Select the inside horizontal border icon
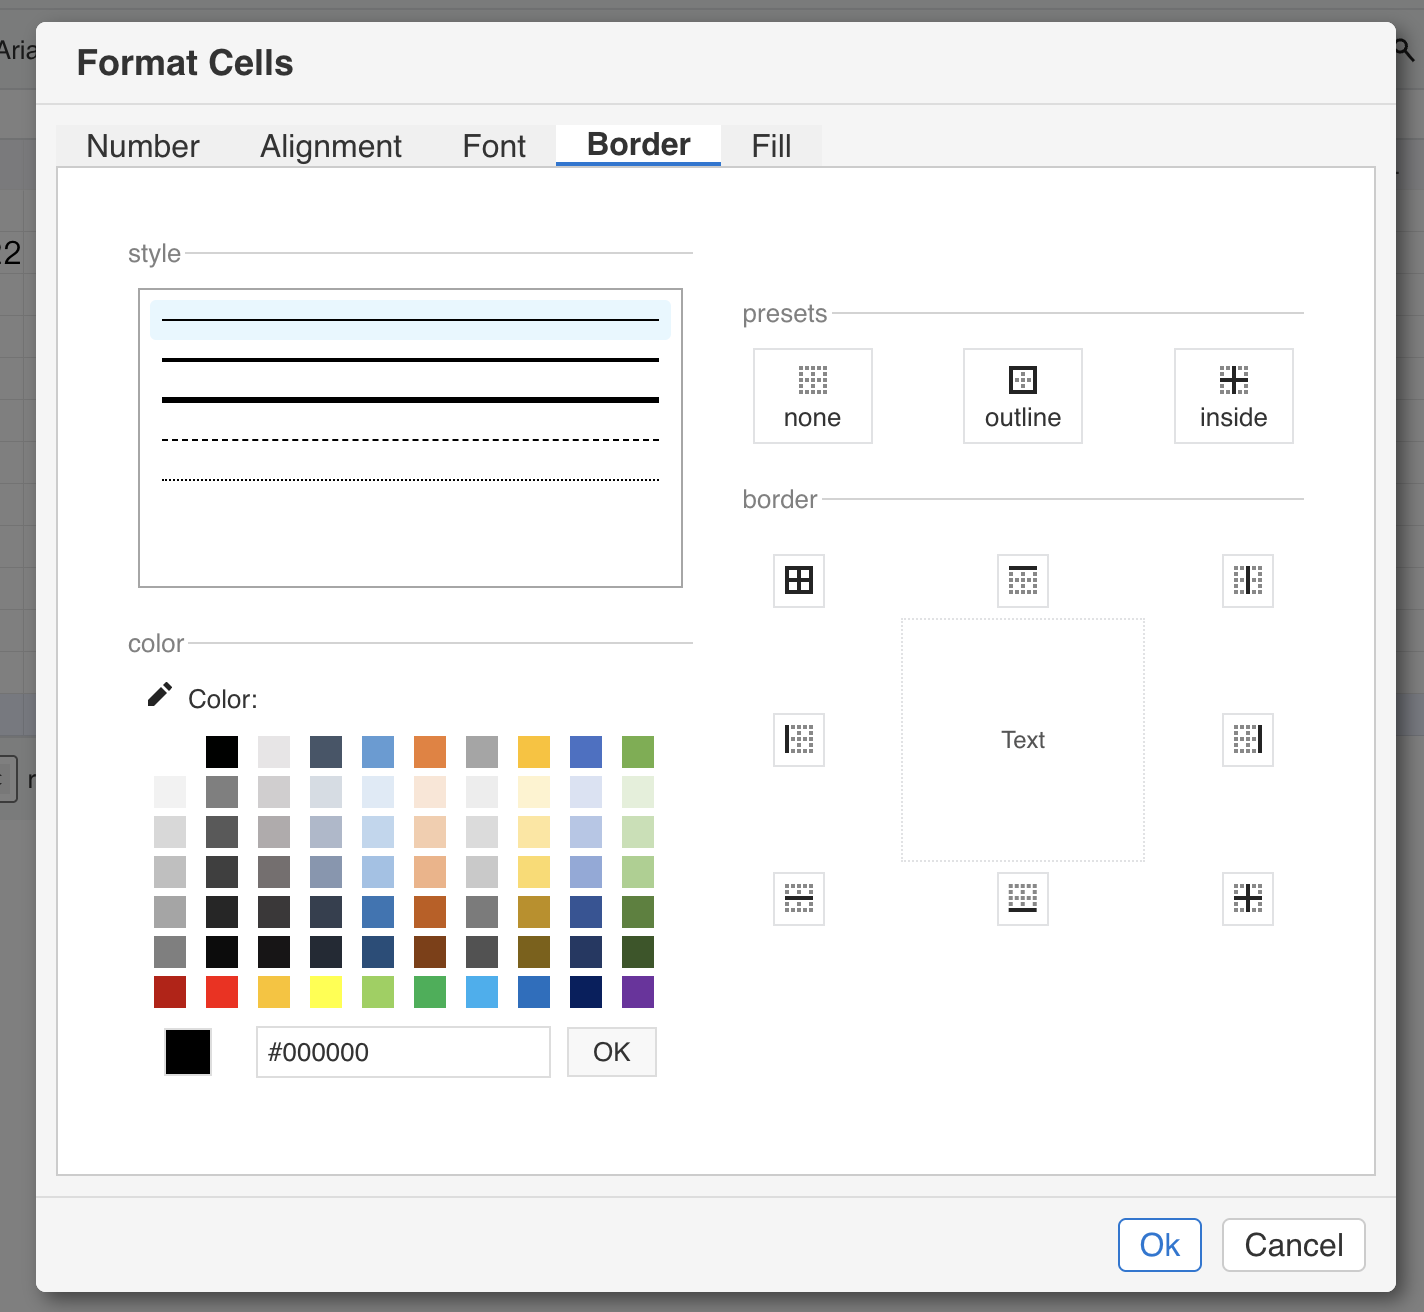 point(798,899)
